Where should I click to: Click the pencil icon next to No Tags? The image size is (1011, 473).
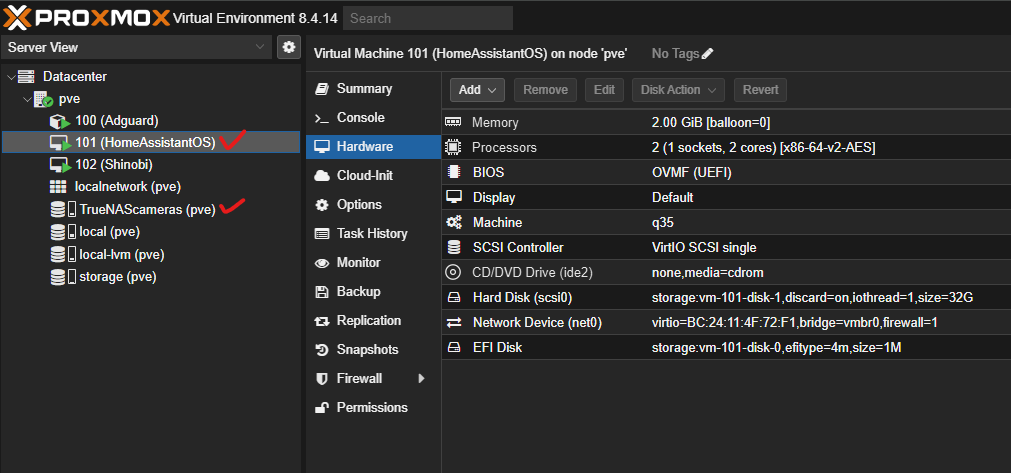708,53
